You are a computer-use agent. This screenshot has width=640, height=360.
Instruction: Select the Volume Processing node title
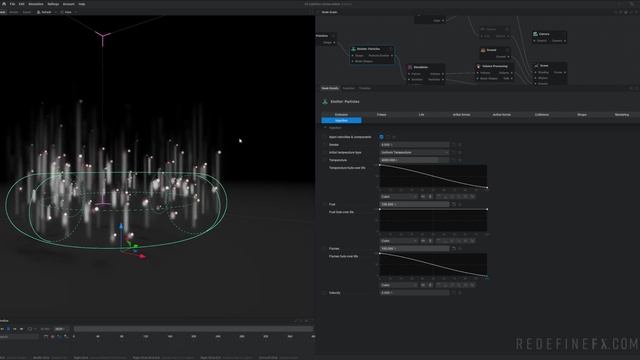[x=495, y=66]
